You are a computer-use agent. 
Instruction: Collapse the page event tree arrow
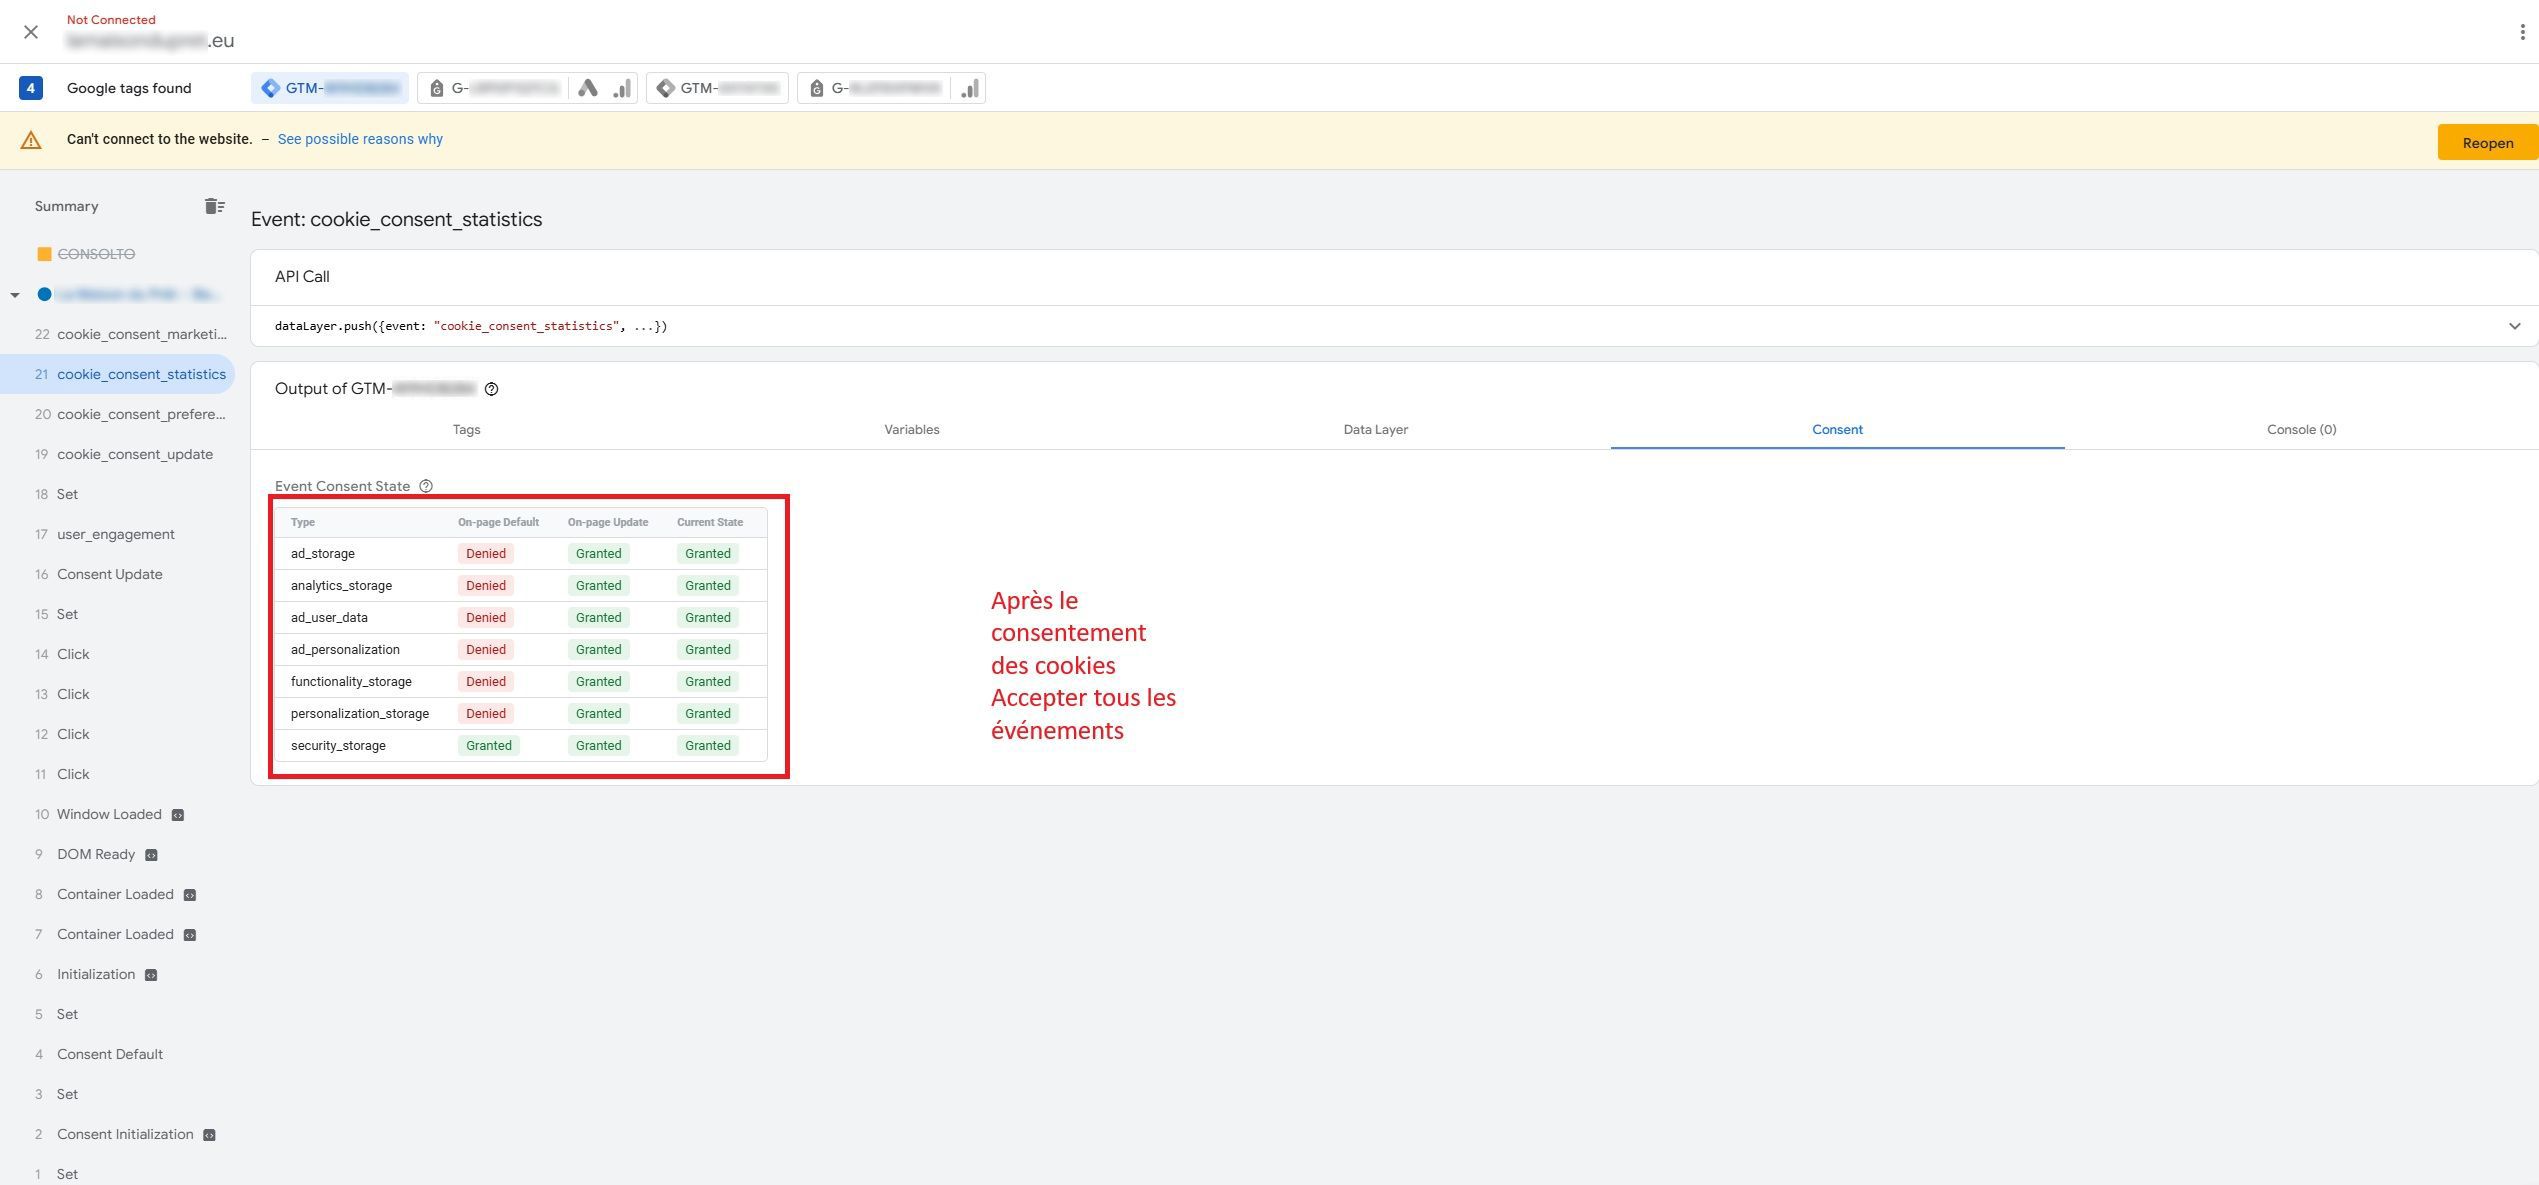tap(15, 295)
